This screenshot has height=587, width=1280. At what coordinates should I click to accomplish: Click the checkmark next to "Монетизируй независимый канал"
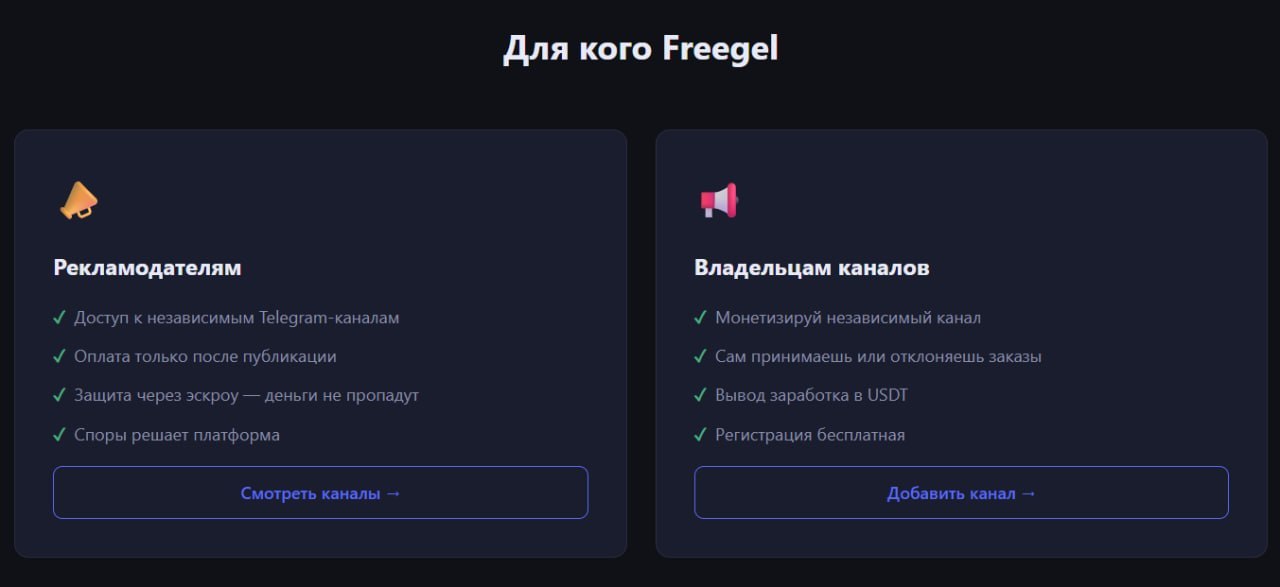coord(700,318)
